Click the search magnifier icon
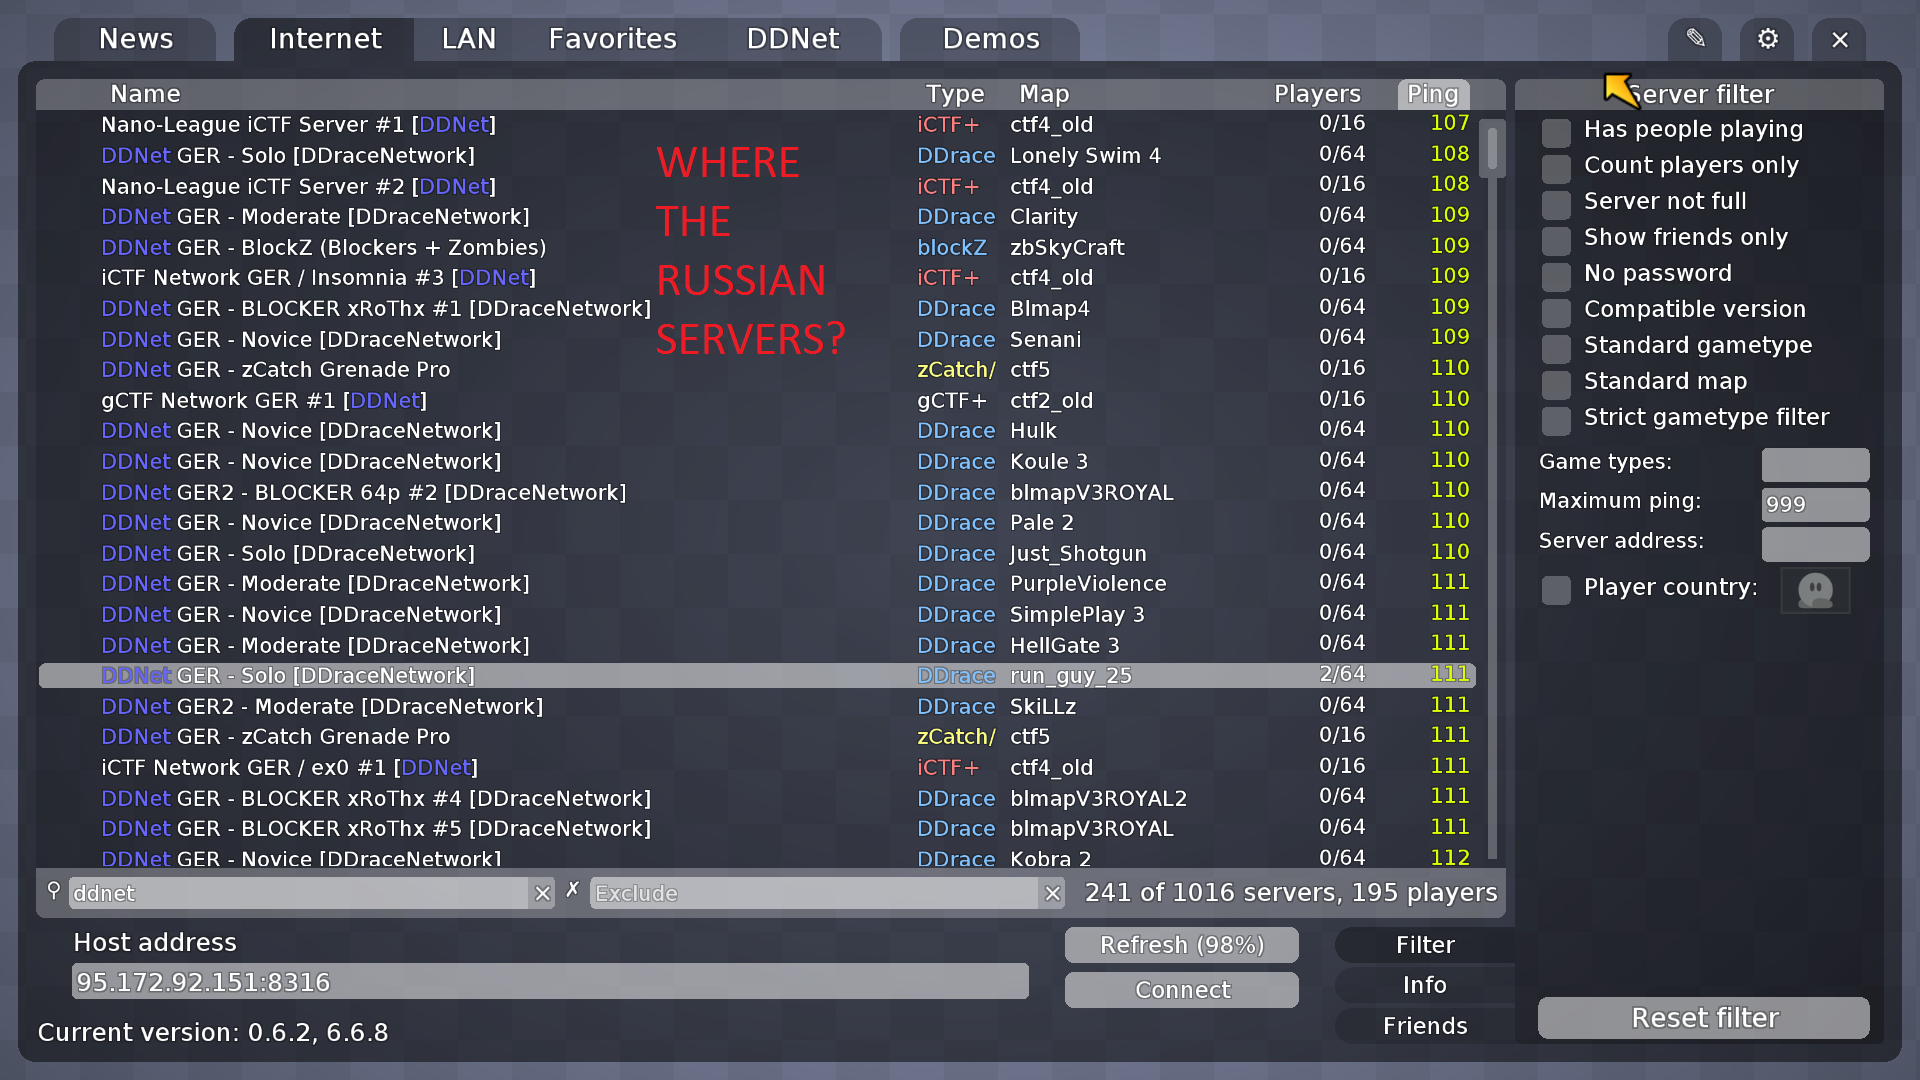Screen dimensions: 1920x1080 (x=54, y=892)
